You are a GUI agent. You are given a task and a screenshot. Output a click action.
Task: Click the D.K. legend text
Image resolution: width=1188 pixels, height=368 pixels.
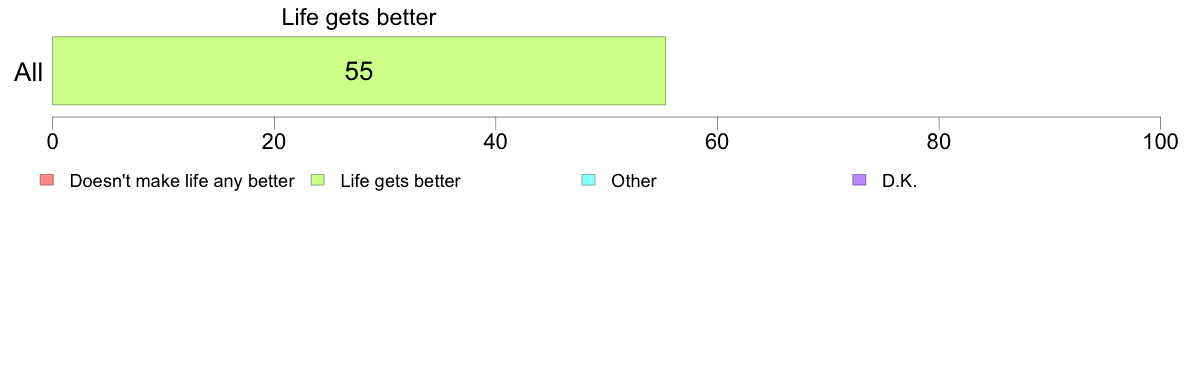[899, 181]
